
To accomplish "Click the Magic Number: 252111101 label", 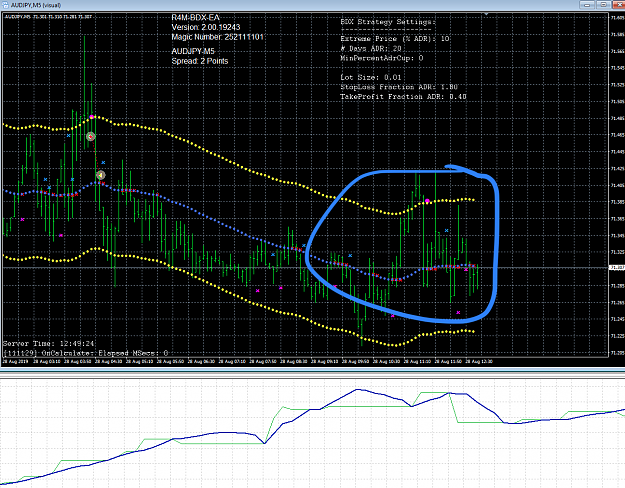I will click(217, 37).
